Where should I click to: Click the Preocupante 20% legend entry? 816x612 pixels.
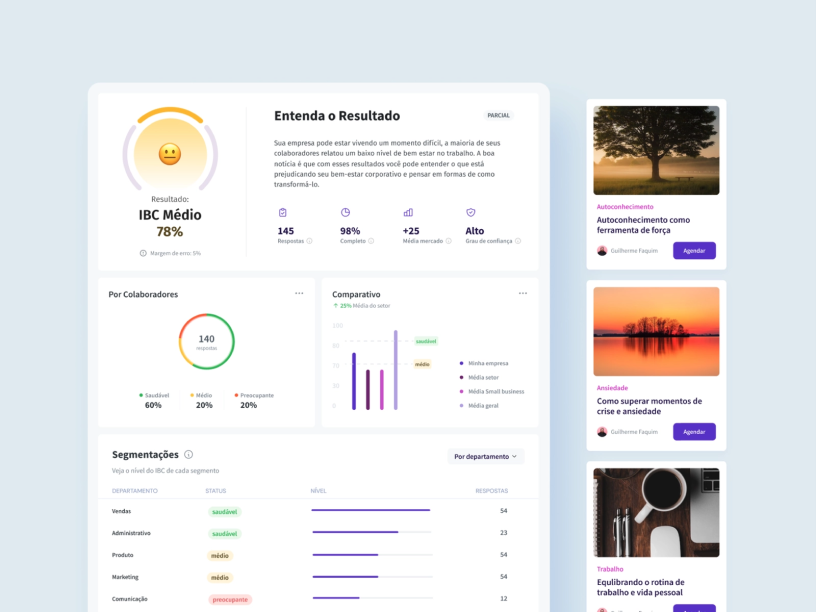coord(253,400)
